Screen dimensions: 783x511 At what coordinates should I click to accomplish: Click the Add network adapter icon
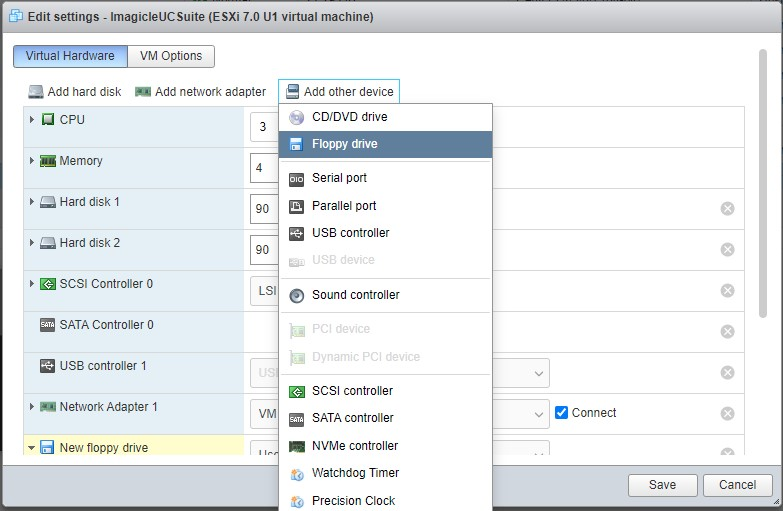[143, 92]
